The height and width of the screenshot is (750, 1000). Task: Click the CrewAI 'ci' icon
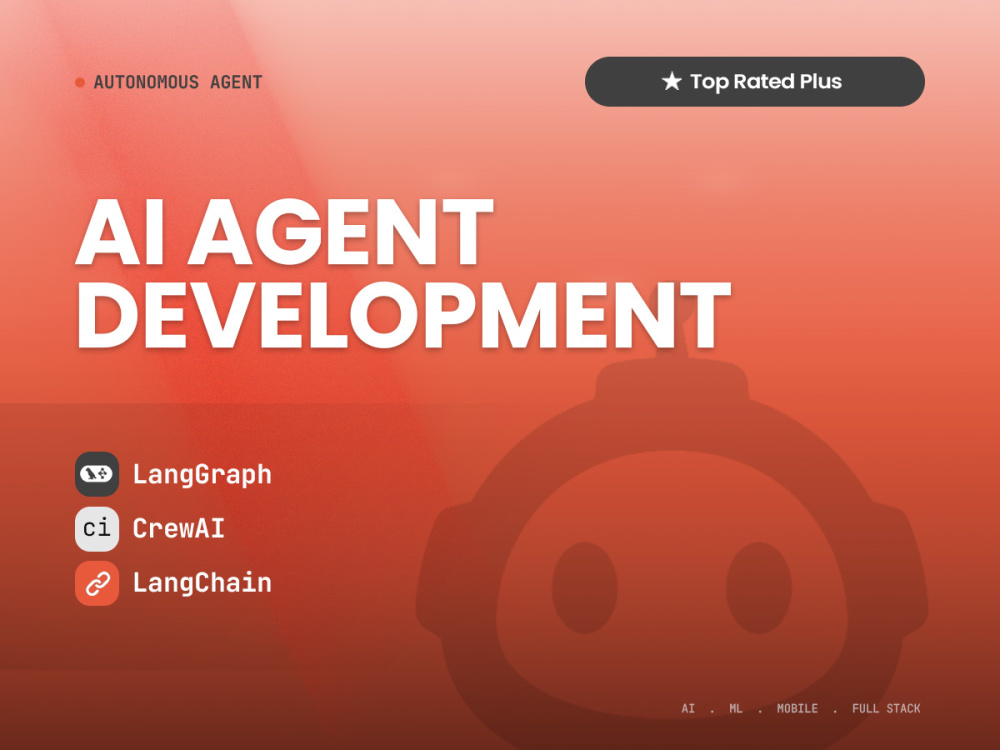coord(97,529)
